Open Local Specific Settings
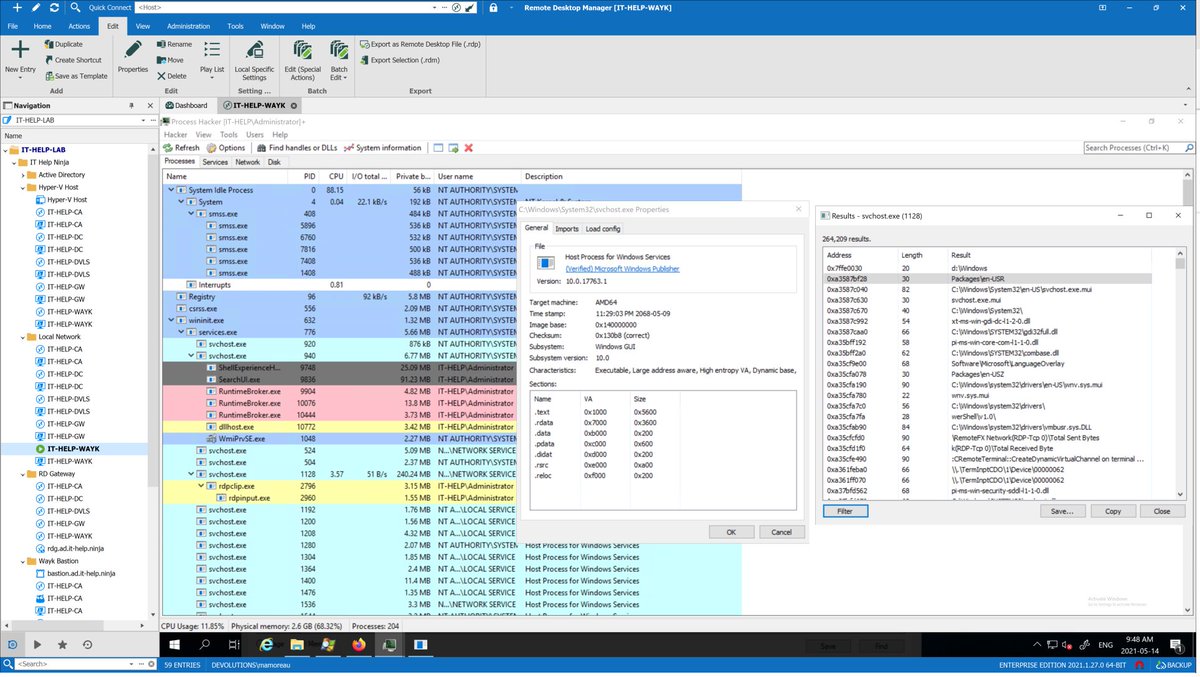The height and width of the screenshot is (677, 1200). point(254,60)
